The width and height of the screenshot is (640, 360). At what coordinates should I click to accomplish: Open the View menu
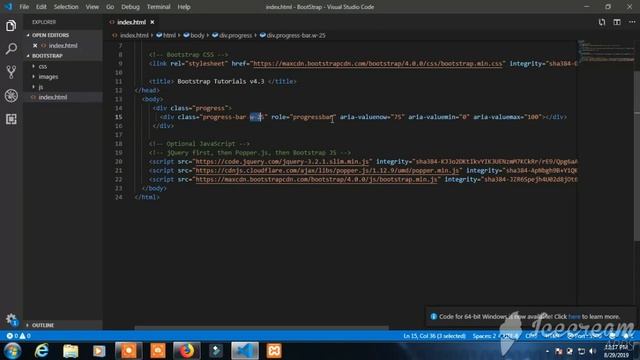(92, 7)
